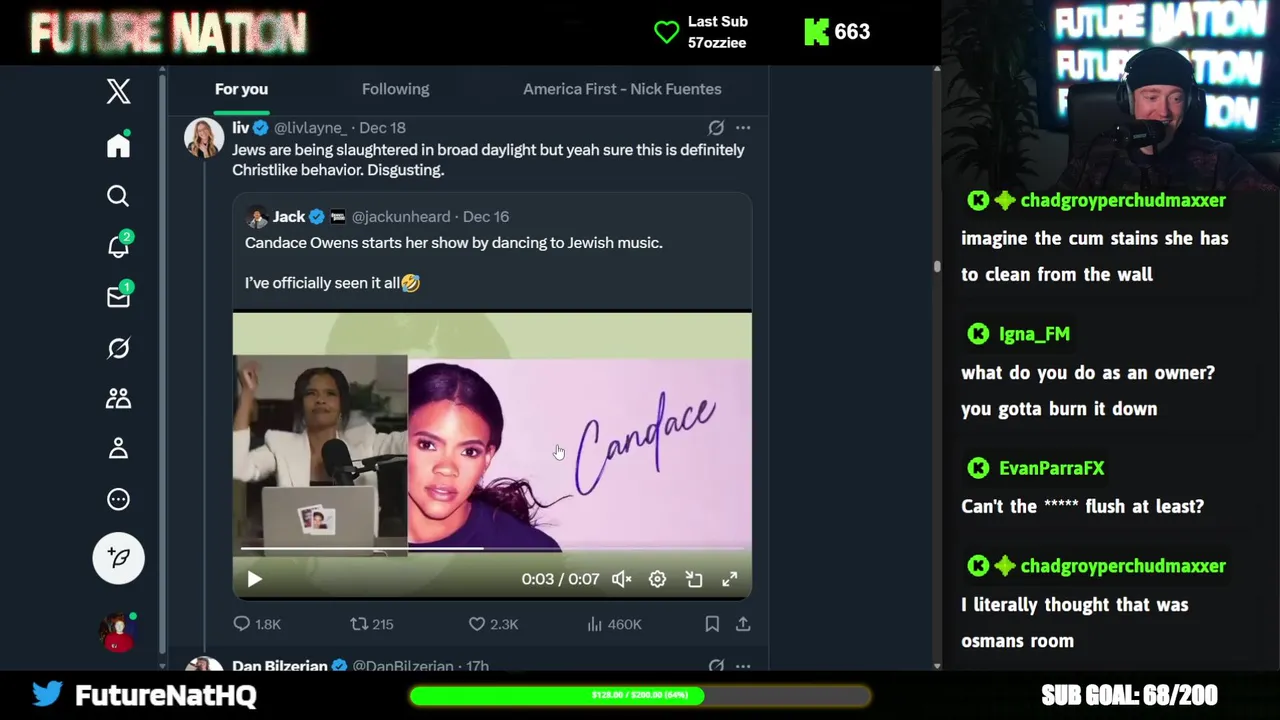The height and width of the screenshot is (720, 1280).
Task: Open liv's profile avatar
Action: tap(204, 138)
